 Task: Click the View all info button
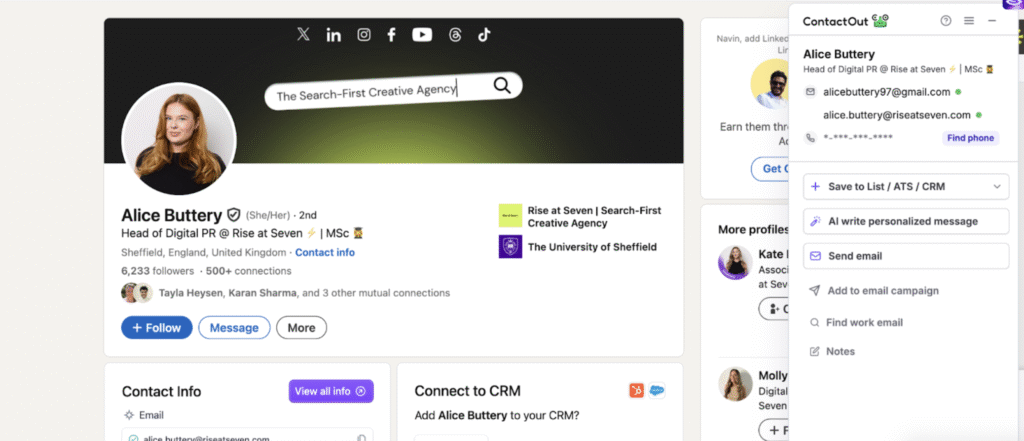[x=331, y=391]
